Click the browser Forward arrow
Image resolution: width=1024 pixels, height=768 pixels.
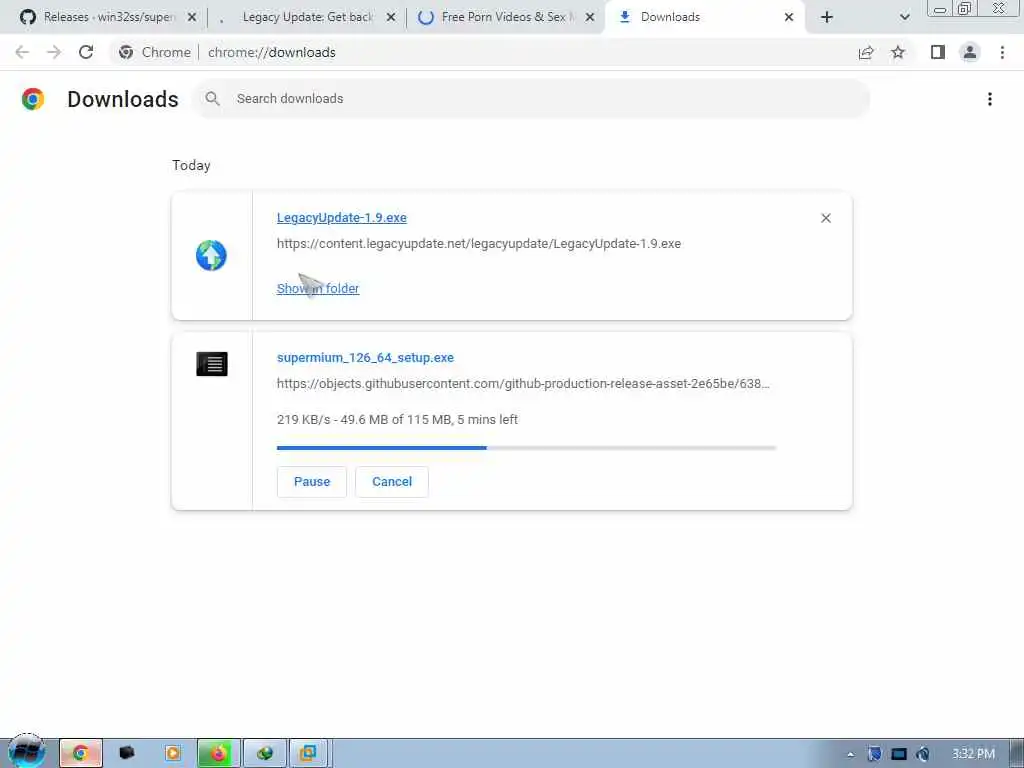click(x=54, y=52)
